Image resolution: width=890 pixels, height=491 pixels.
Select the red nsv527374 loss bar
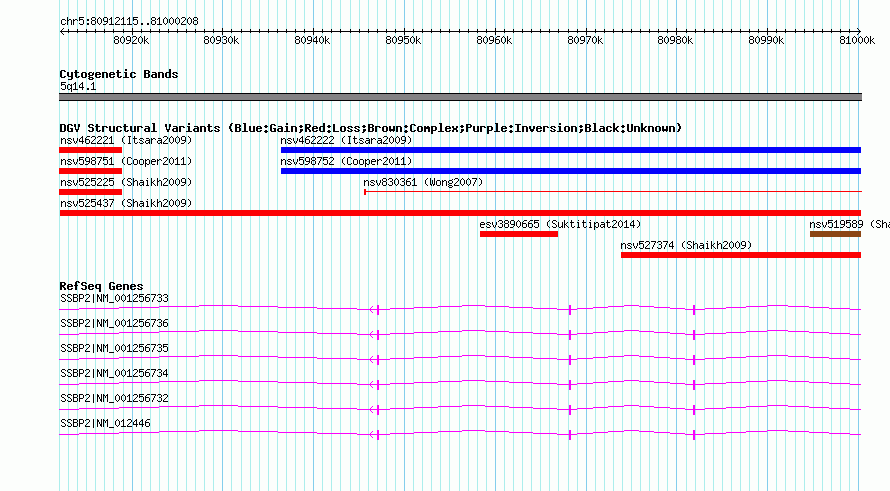pyautogui.click(x=741, y=255)
